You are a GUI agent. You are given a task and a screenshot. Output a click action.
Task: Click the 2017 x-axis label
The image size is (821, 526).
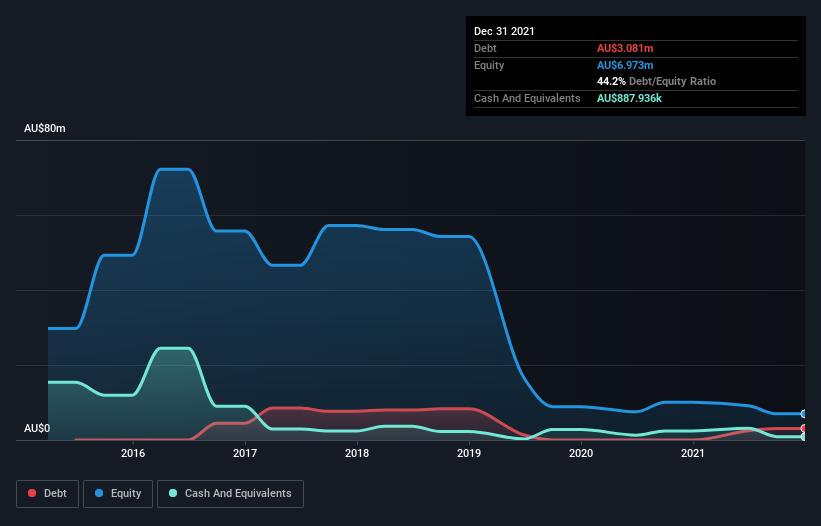point(245,453)
